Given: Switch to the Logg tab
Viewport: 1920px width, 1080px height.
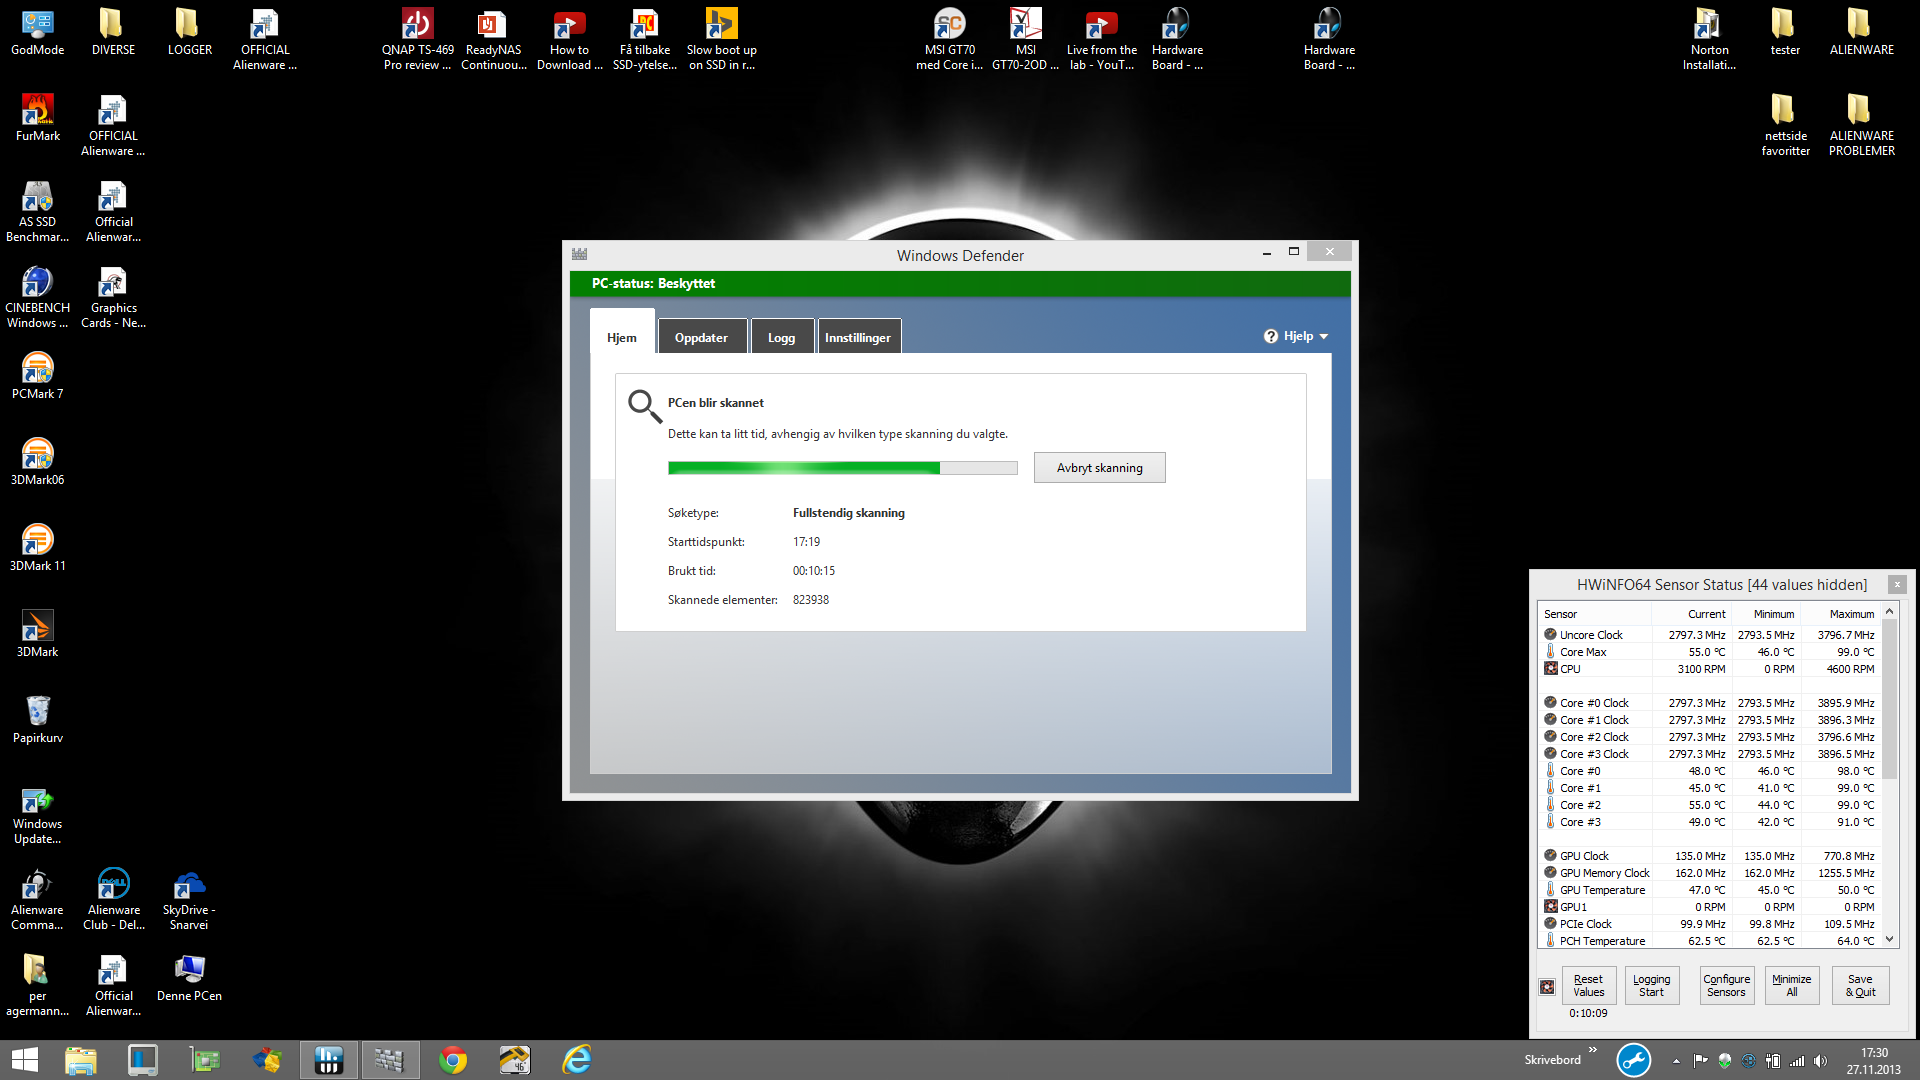Looking at the screenshot, I should pyautogui.click(x=782, y=337).
